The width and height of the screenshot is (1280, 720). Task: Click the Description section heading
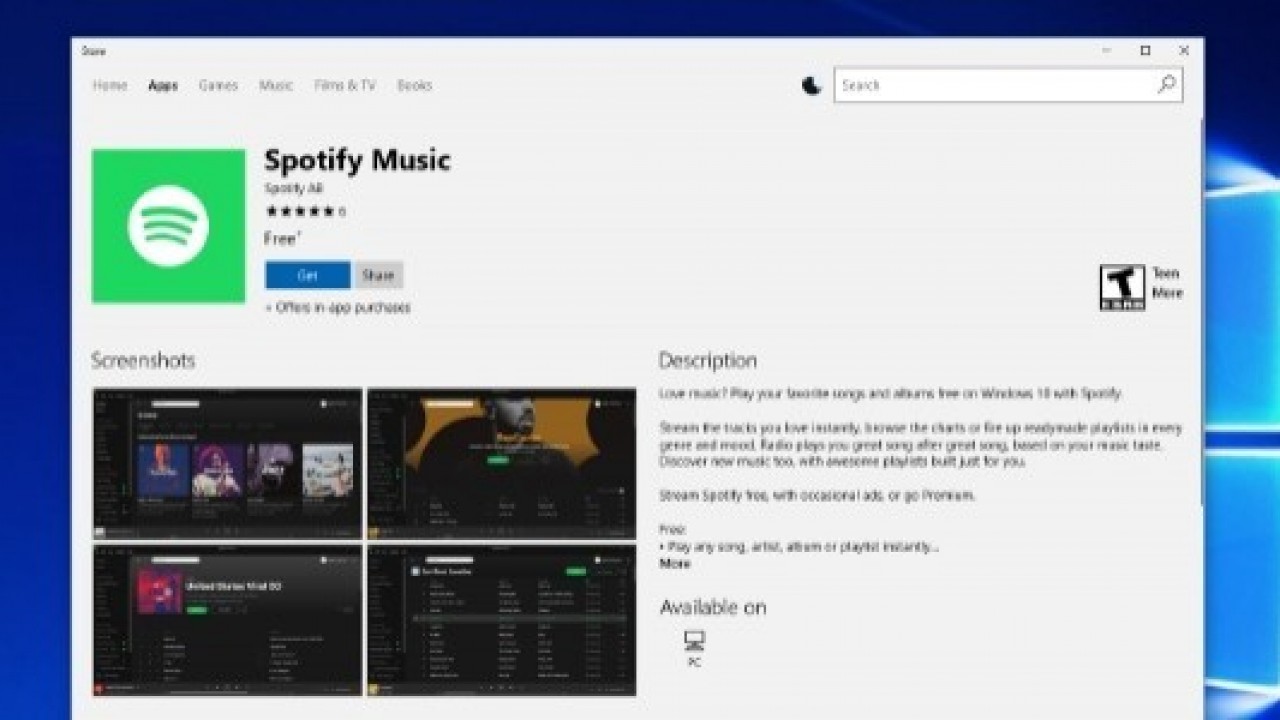[x=708, y=360]
